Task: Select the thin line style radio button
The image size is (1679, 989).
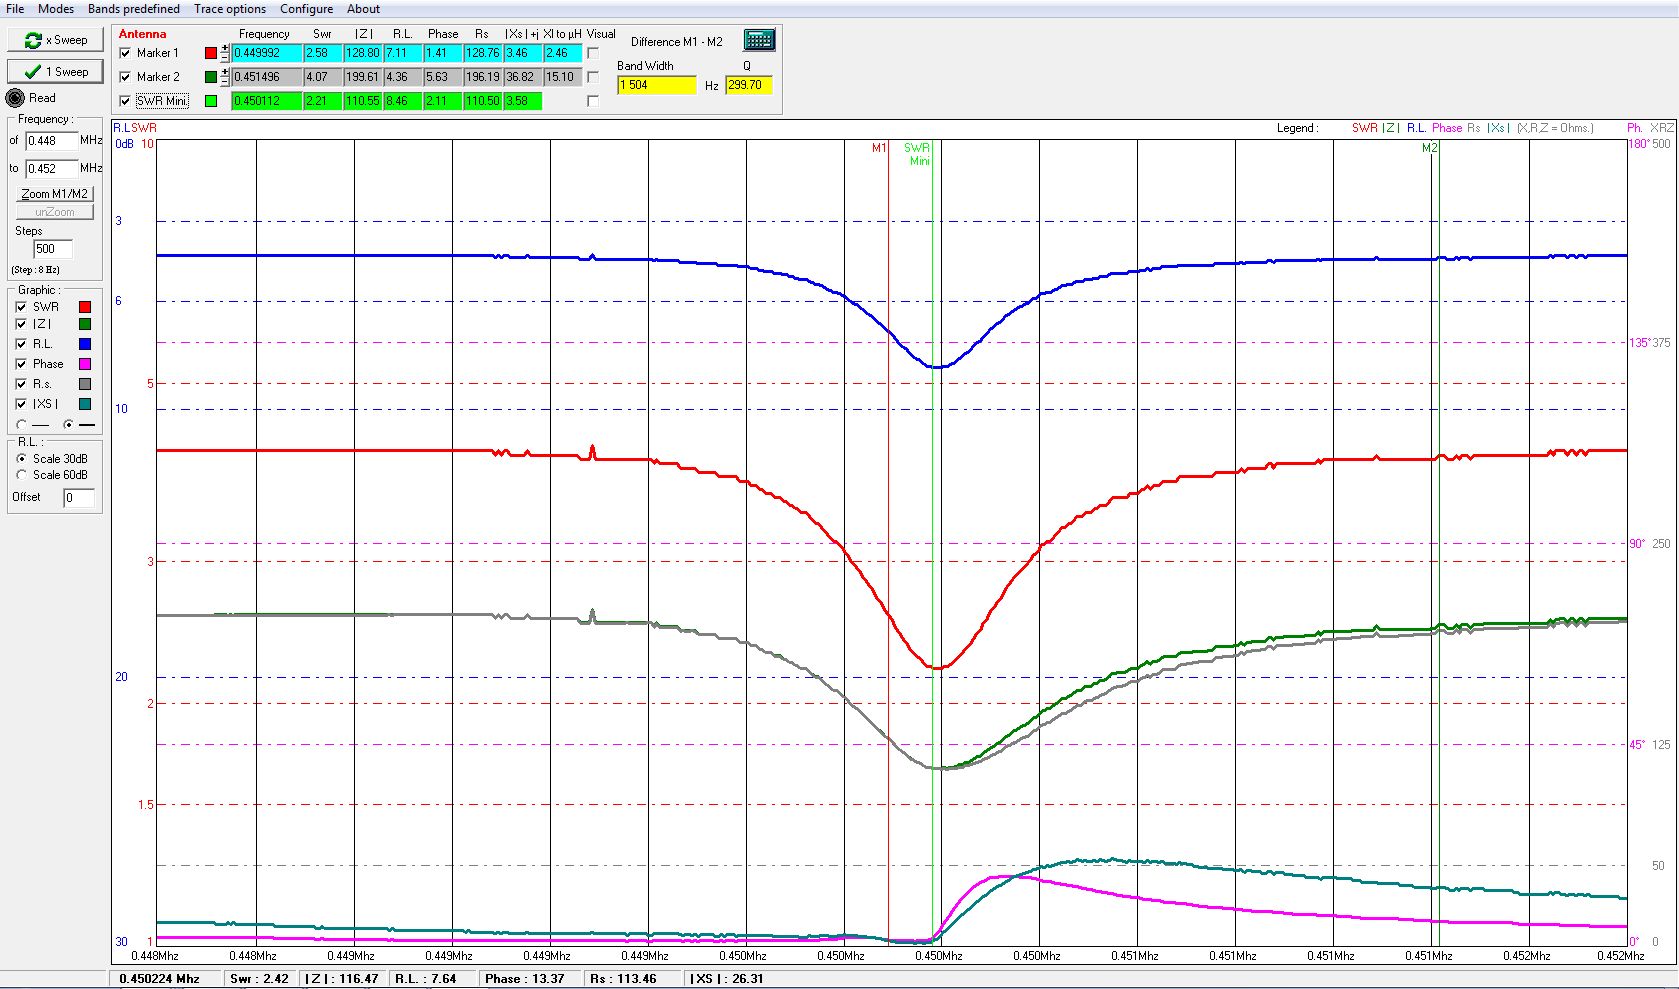Action: (21, 425)
